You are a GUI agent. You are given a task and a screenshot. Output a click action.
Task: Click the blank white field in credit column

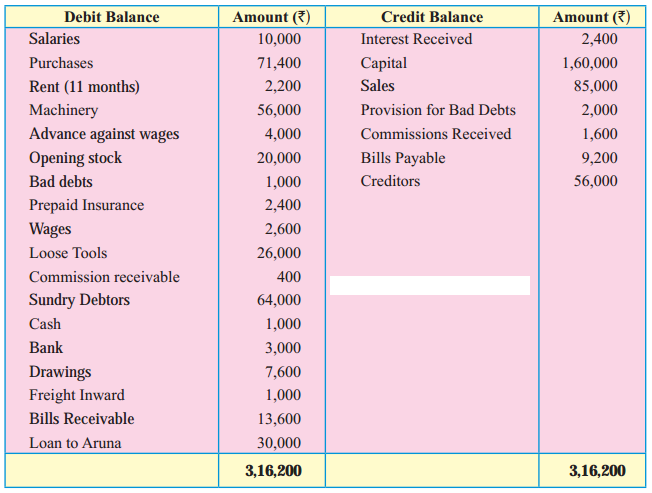click(x=430, y=286)
